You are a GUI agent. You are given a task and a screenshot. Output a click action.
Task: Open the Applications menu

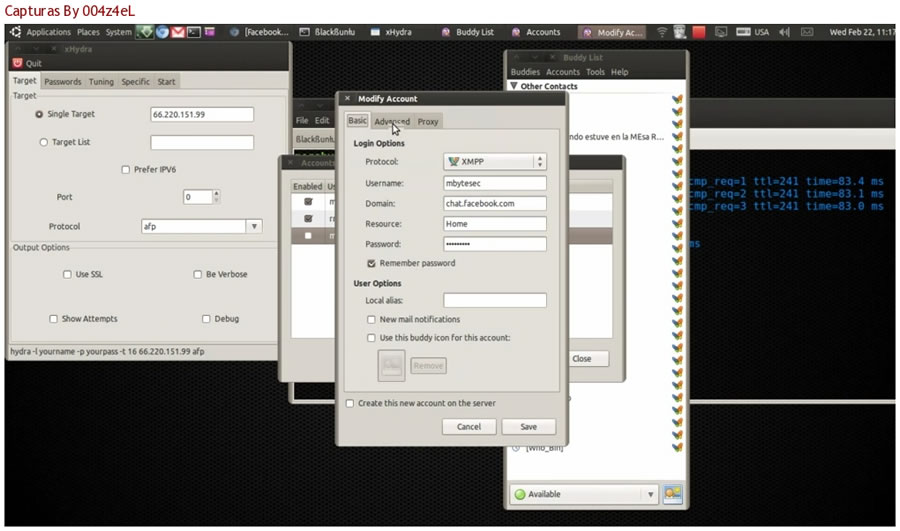click(48, 32)
